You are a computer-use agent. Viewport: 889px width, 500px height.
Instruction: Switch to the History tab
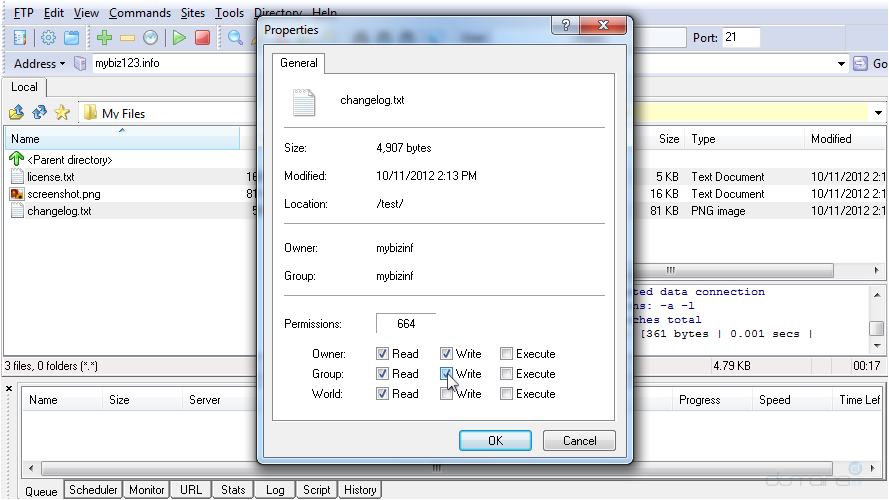[360, 489]
